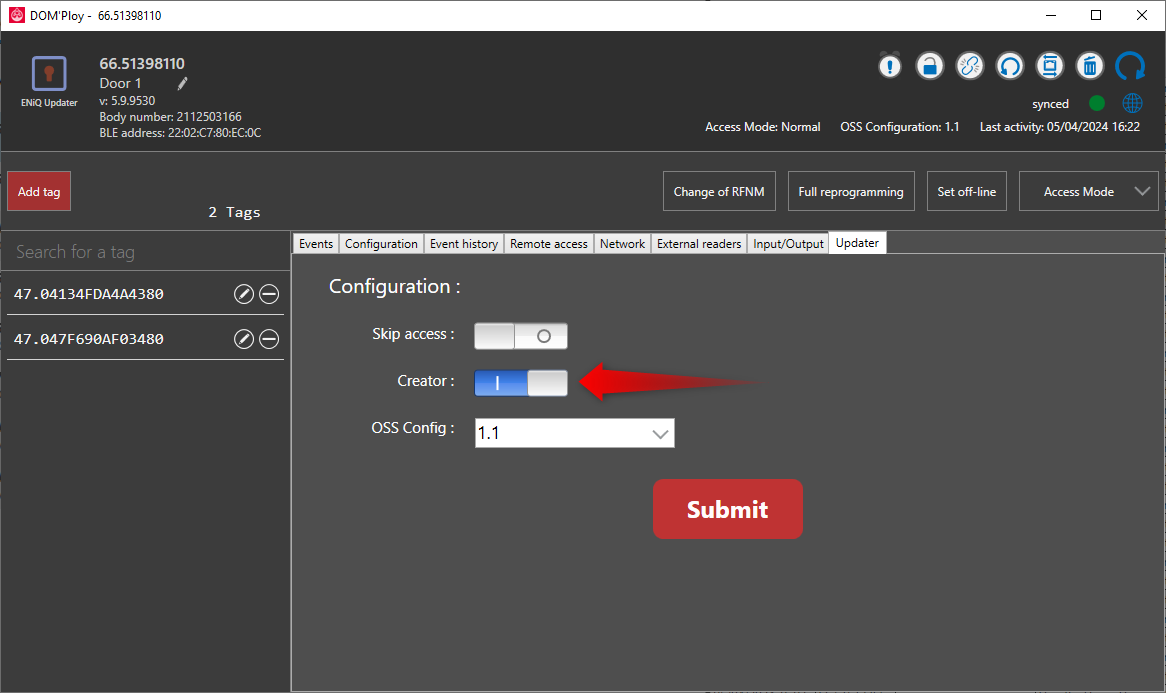Click the Add tag button
1166x693 pixels.
[x=39, y=192]
